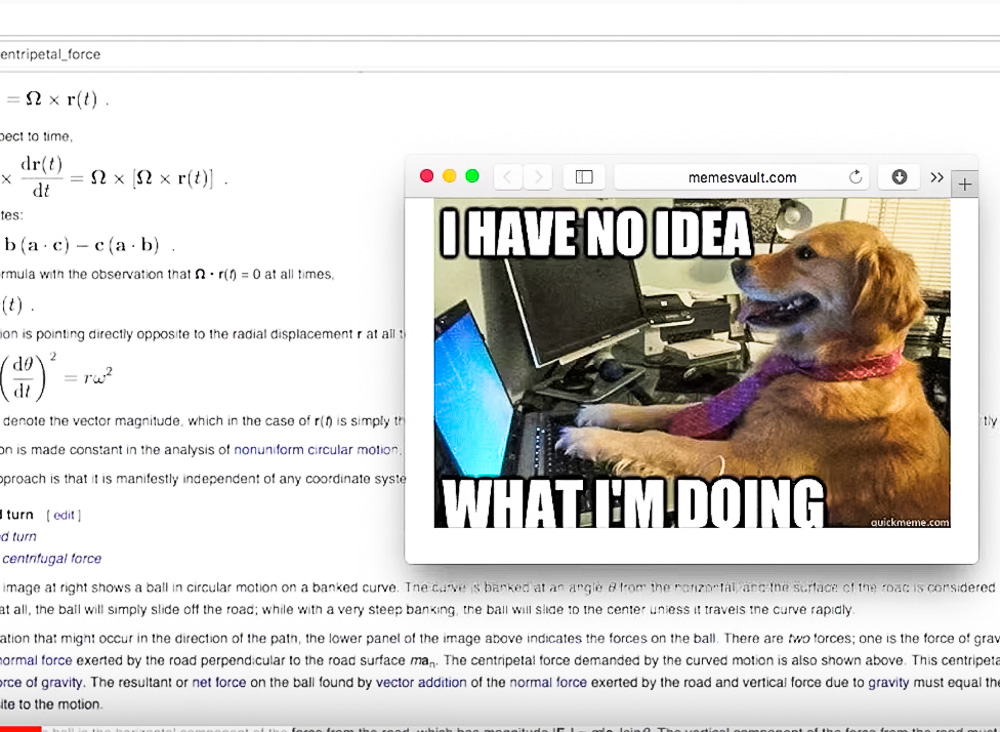1000x732 pixels.
Task: Go back using Safari's back arrow
Action: click(x=508, y=177)
